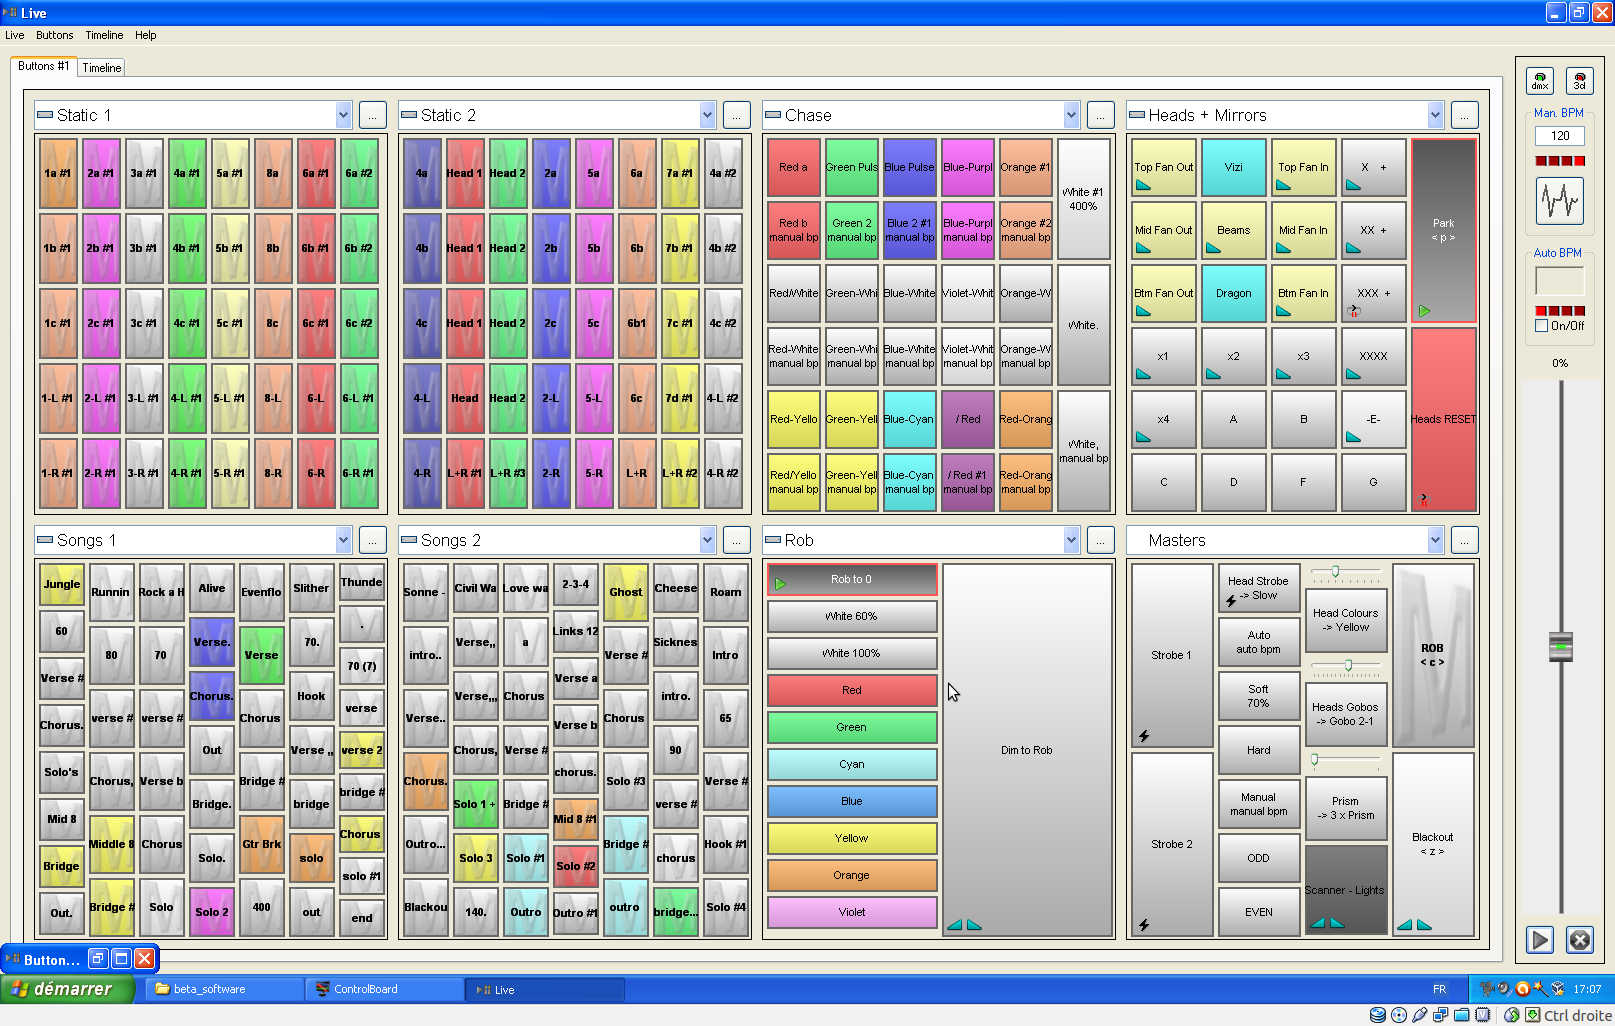The image size is (1615, 1026).
Task: Click the round X stop icon
Action: [x=1579, y=940]
